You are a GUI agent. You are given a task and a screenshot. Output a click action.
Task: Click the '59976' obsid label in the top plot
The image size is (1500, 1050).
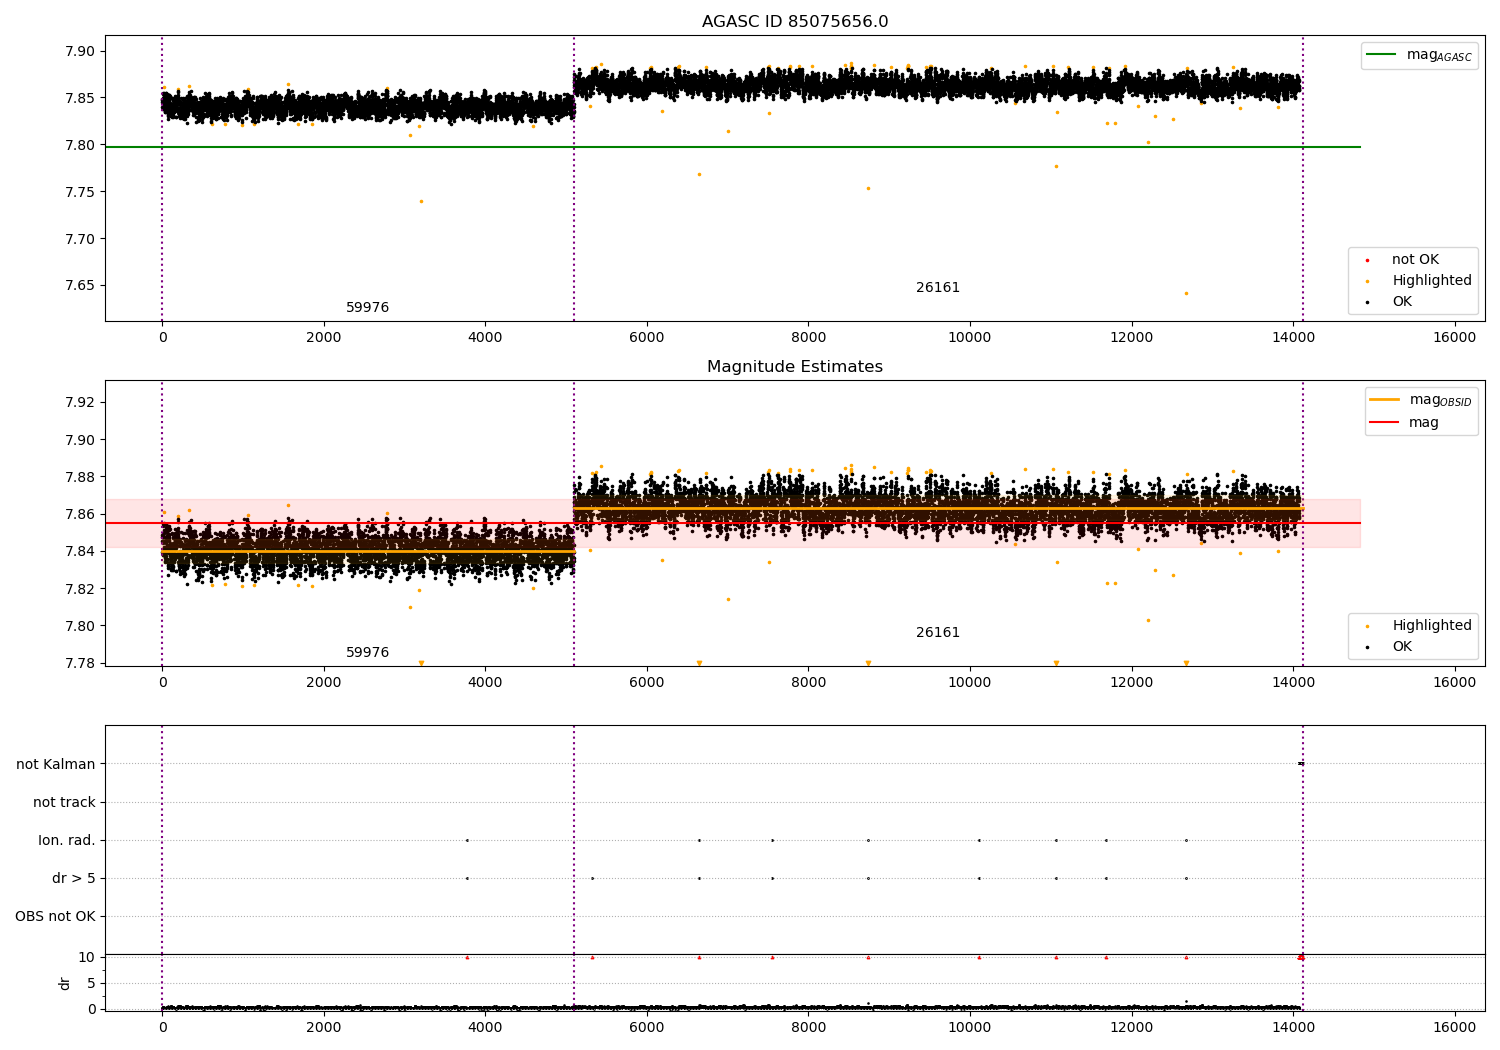tap(367, 308)
